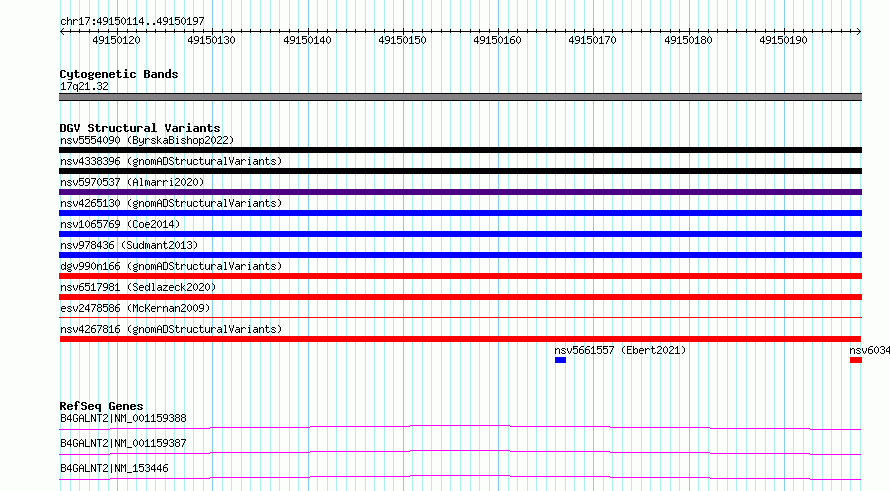Screen dimensions: 890x491
Task: Click the gray 17q21.32 cytogenetic band bar
Action: click(x=460, y=97)
